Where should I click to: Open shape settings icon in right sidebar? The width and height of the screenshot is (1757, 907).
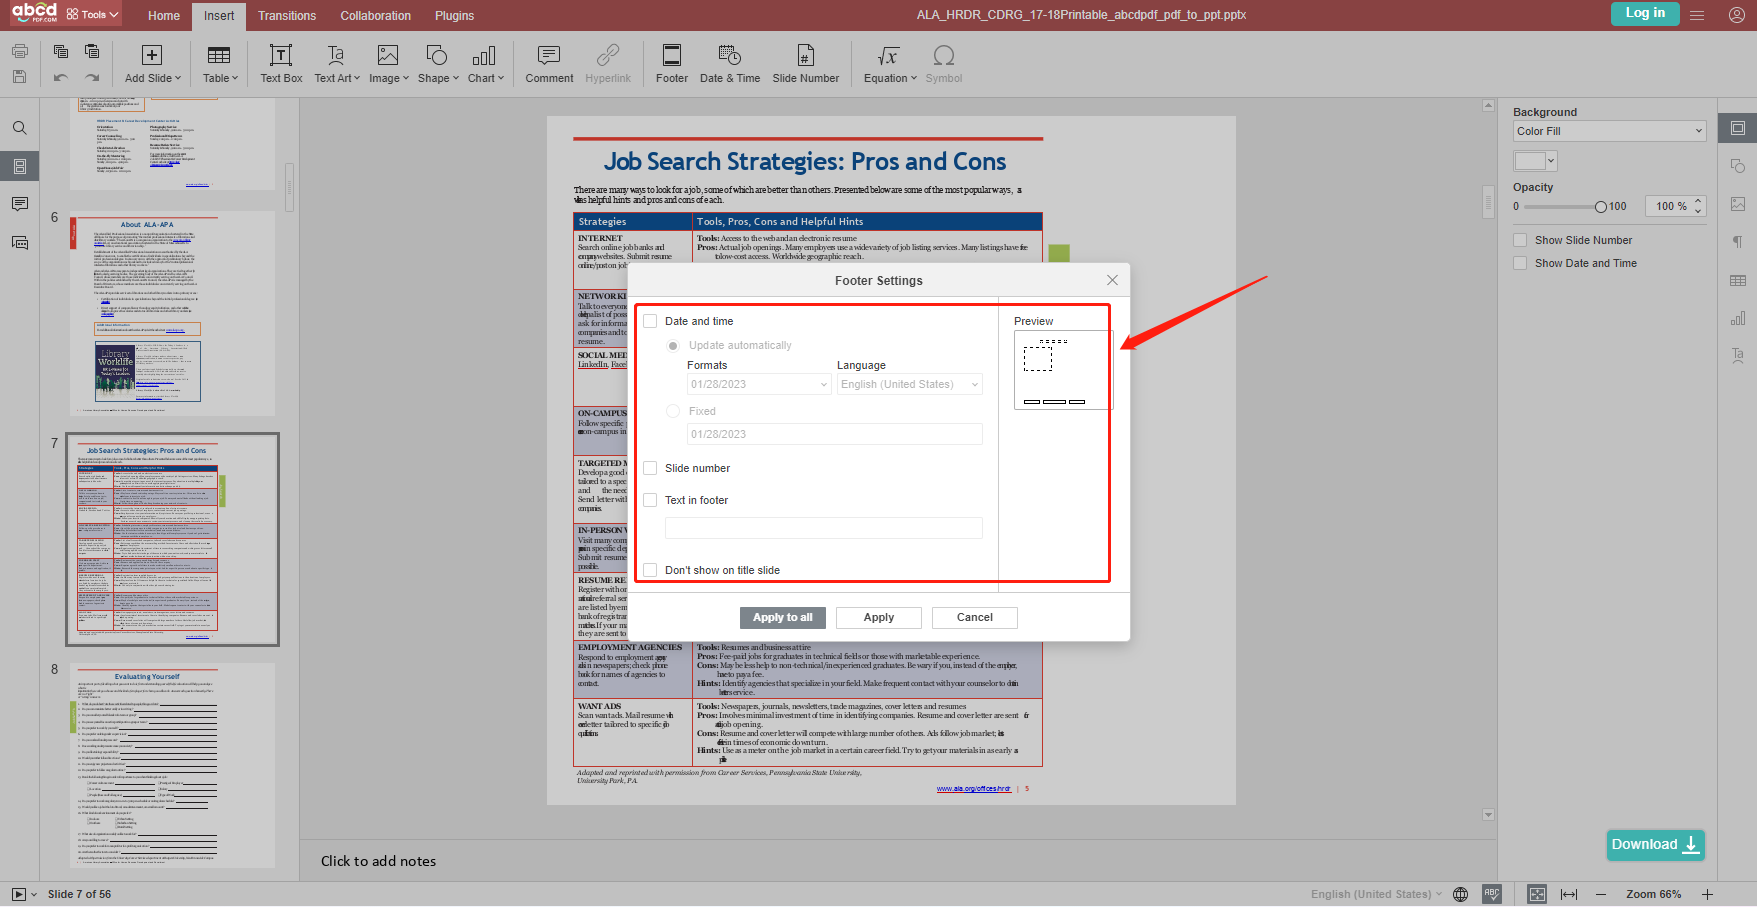pyautogui.click(x=1738, y=166)
